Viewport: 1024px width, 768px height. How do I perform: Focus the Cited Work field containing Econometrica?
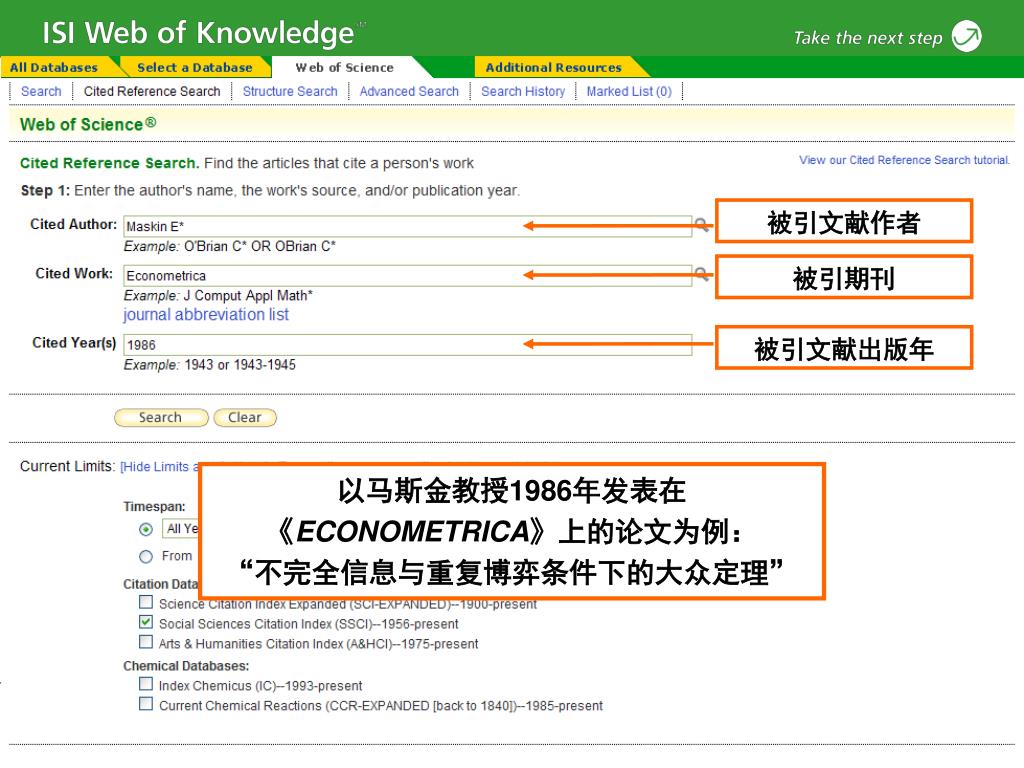coord(408,276)
